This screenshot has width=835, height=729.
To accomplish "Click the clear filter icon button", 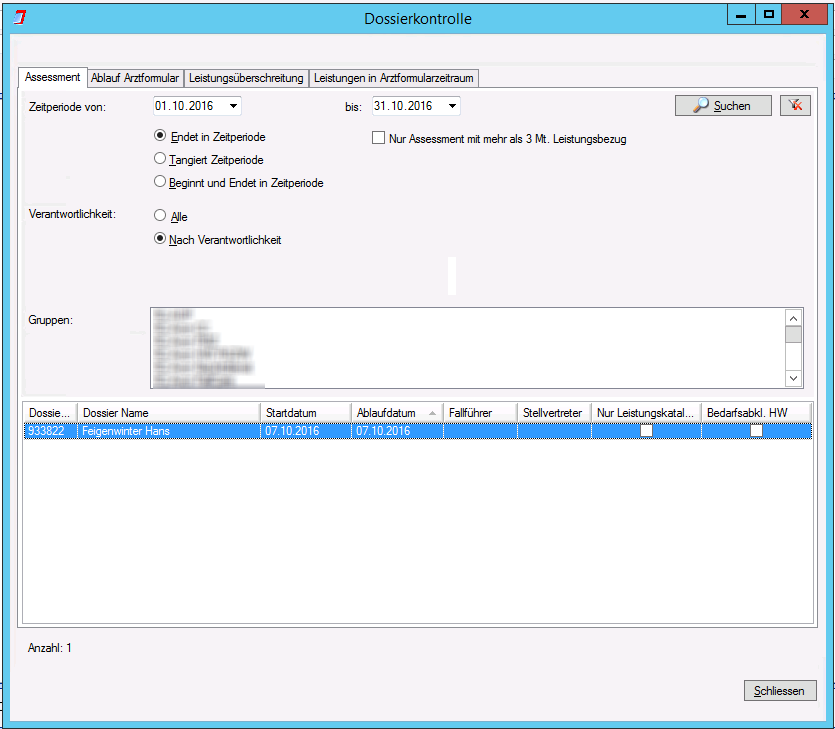I will (795, 105).
